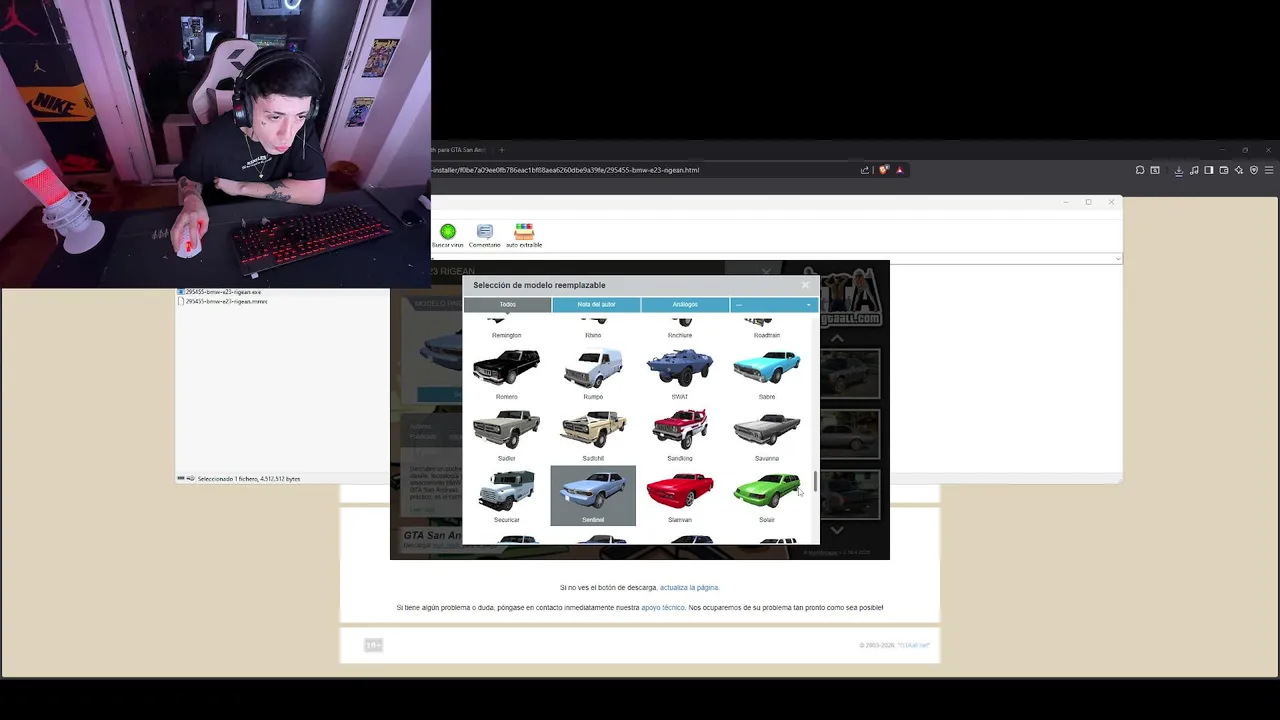Maximize the archive extractor window
Viewport: 1280px width, 720px height.
[1088, 202]
